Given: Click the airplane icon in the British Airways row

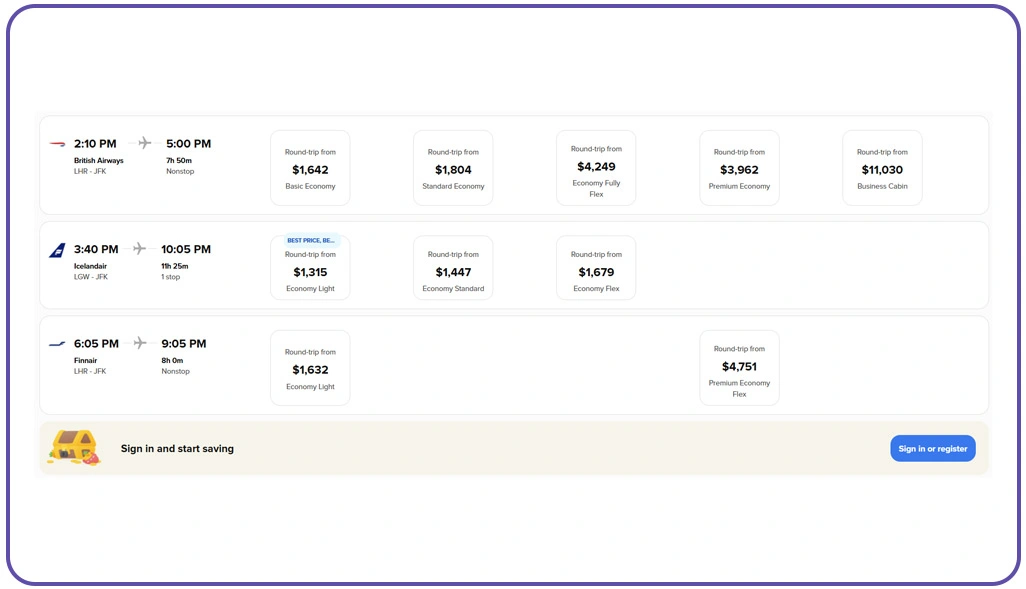Looking at the screenshot, I should (x=143, y=143).
